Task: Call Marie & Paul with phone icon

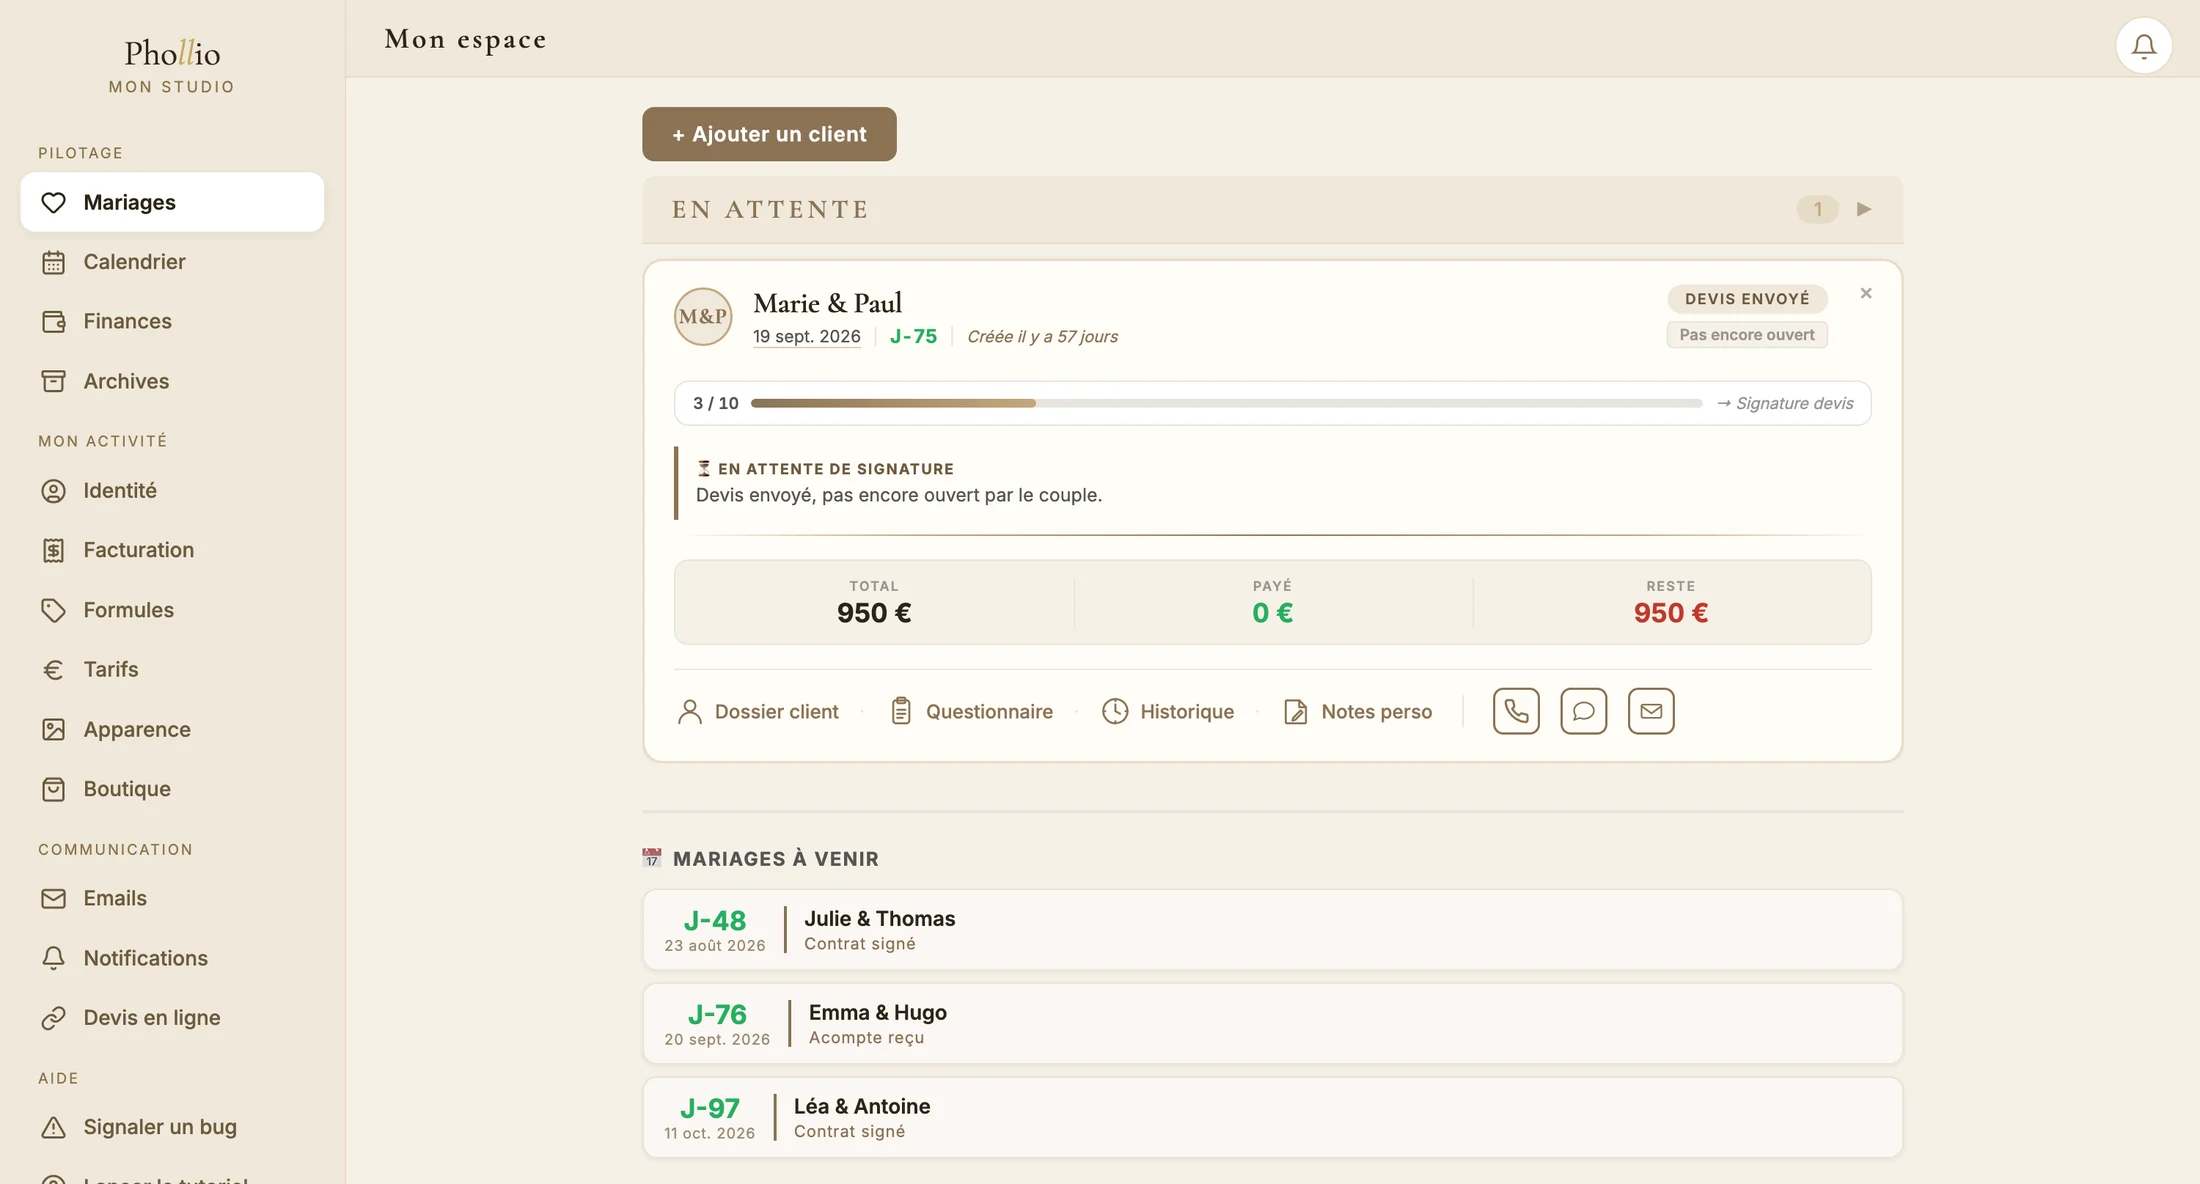Action: click(x=1516, y=711)
